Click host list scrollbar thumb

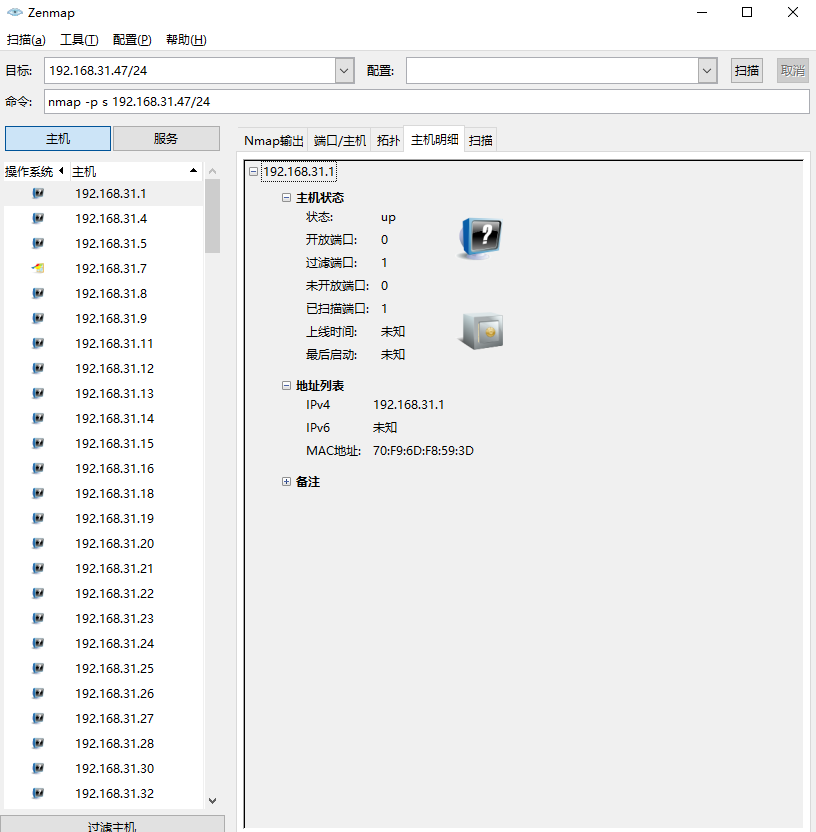pos(212,216)
